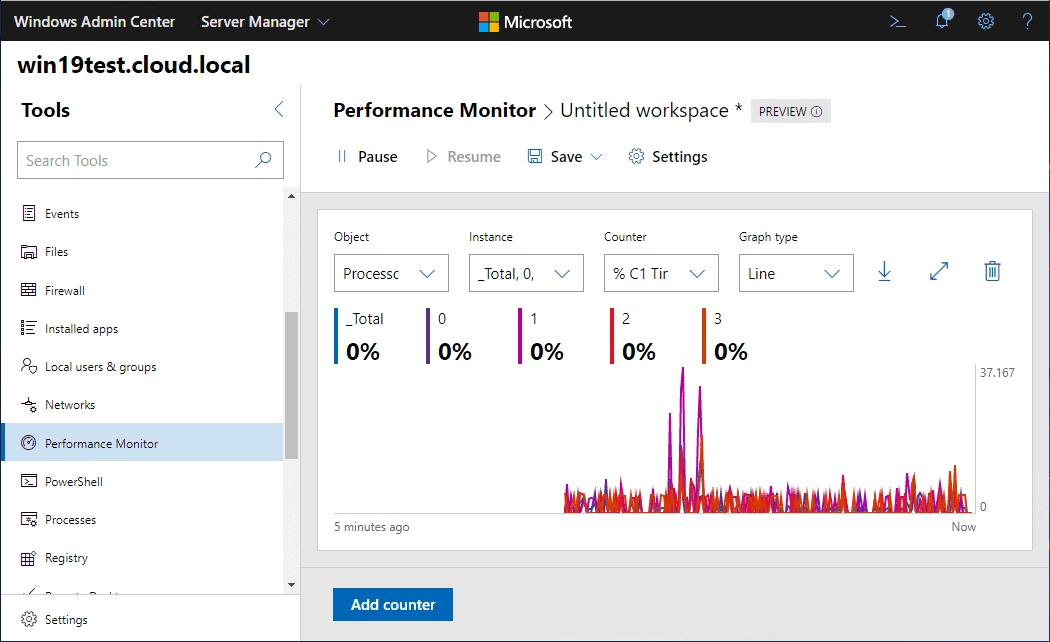The image size is (1050, 642).
Task: Delete the counter with trash icon
Action: tap(992, 271)
